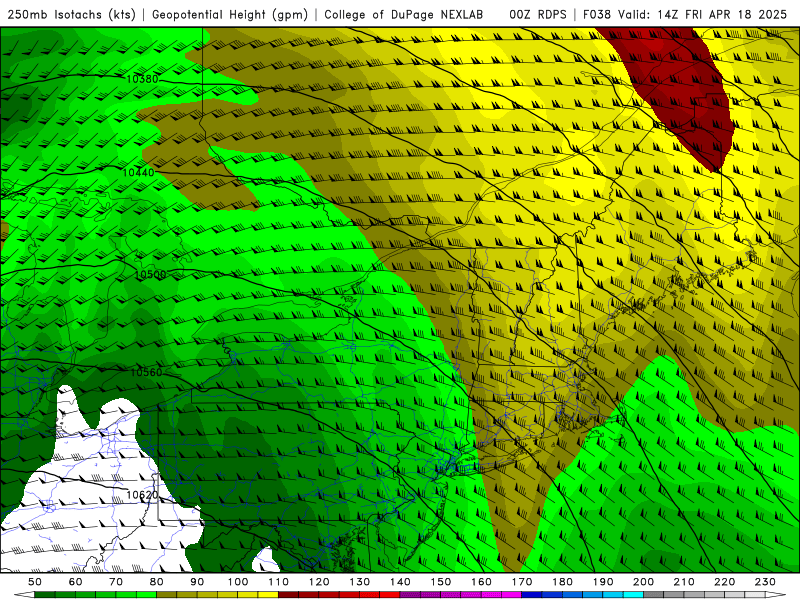Click the '250mb Isotachs (kts)' title text
Image resolution: width=800 pixels, height=600 pixels.
(71, 15)
